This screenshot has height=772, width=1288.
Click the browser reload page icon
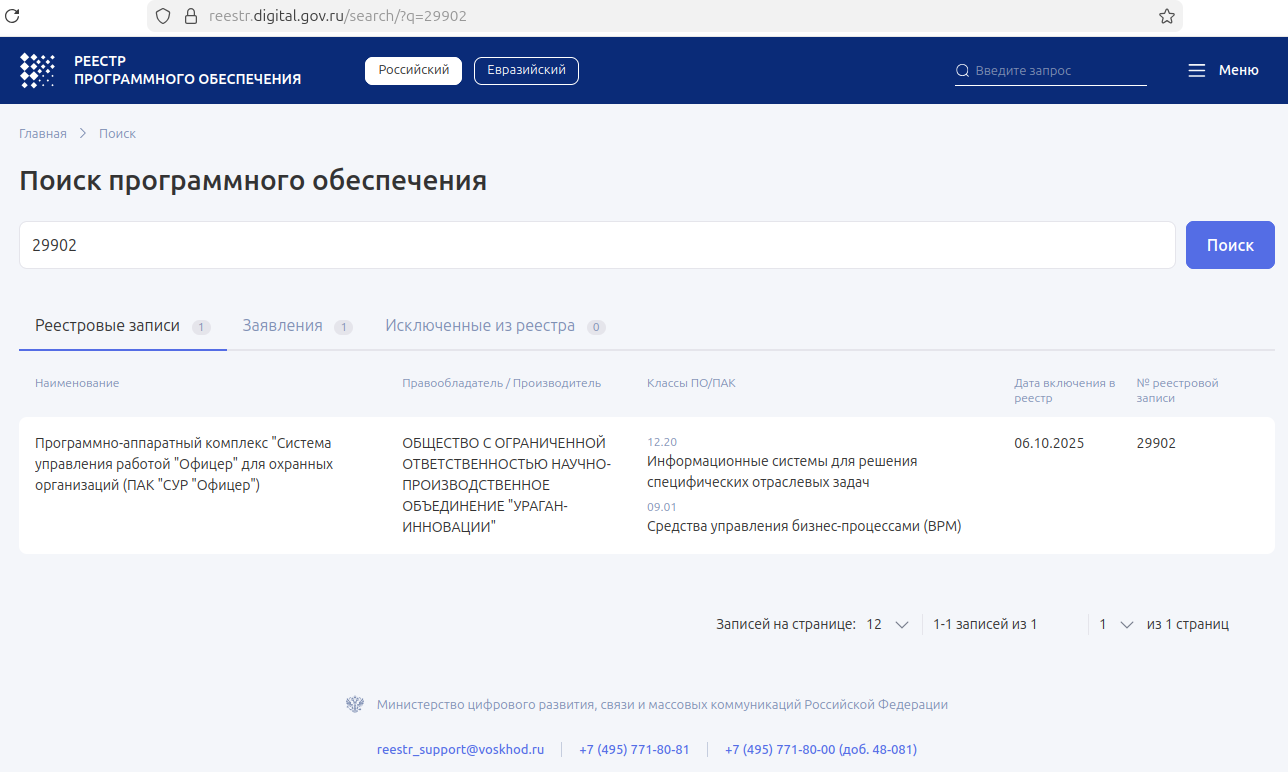tap(13, 16)
